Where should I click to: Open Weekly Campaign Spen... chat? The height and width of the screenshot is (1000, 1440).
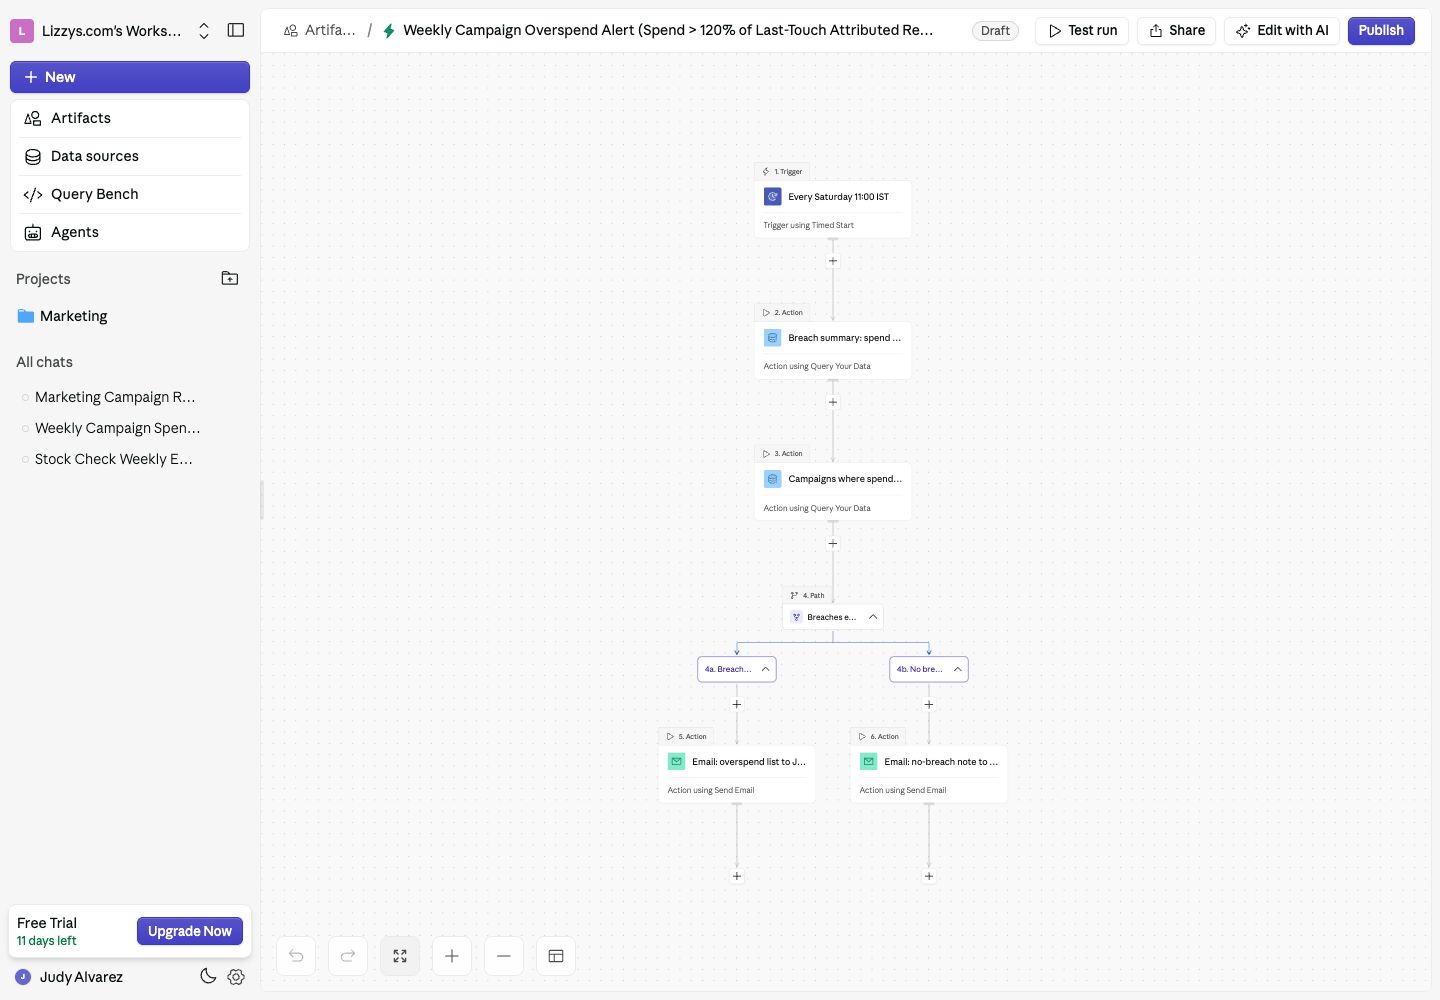pos(117,428)
